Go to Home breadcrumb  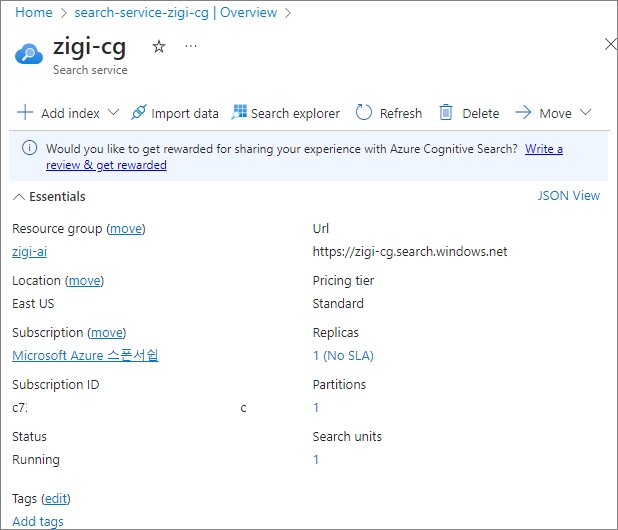click(34, 13)
